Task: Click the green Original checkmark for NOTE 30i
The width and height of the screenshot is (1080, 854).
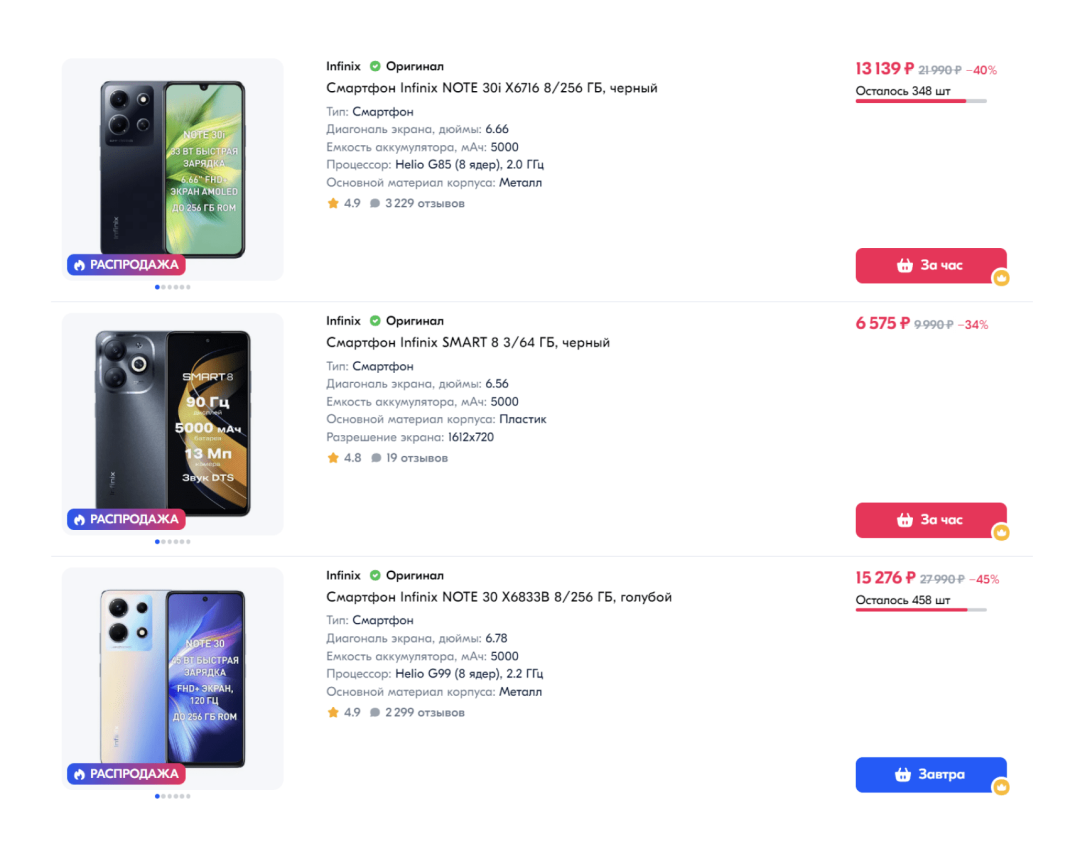Action: pos(375,67)
